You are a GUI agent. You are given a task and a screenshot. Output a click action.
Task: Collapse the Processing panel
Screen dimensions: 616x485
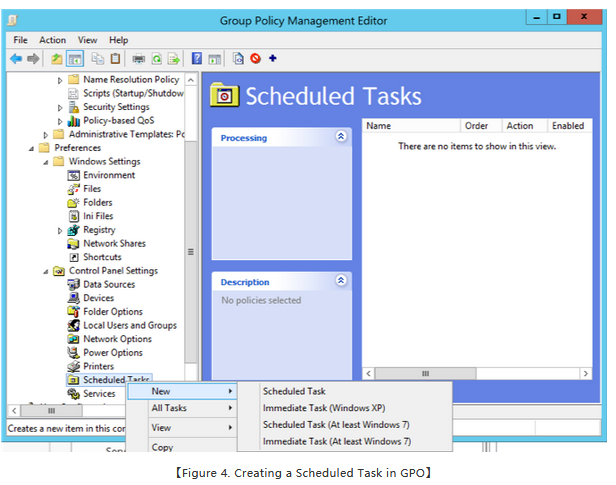pos(340,137)
